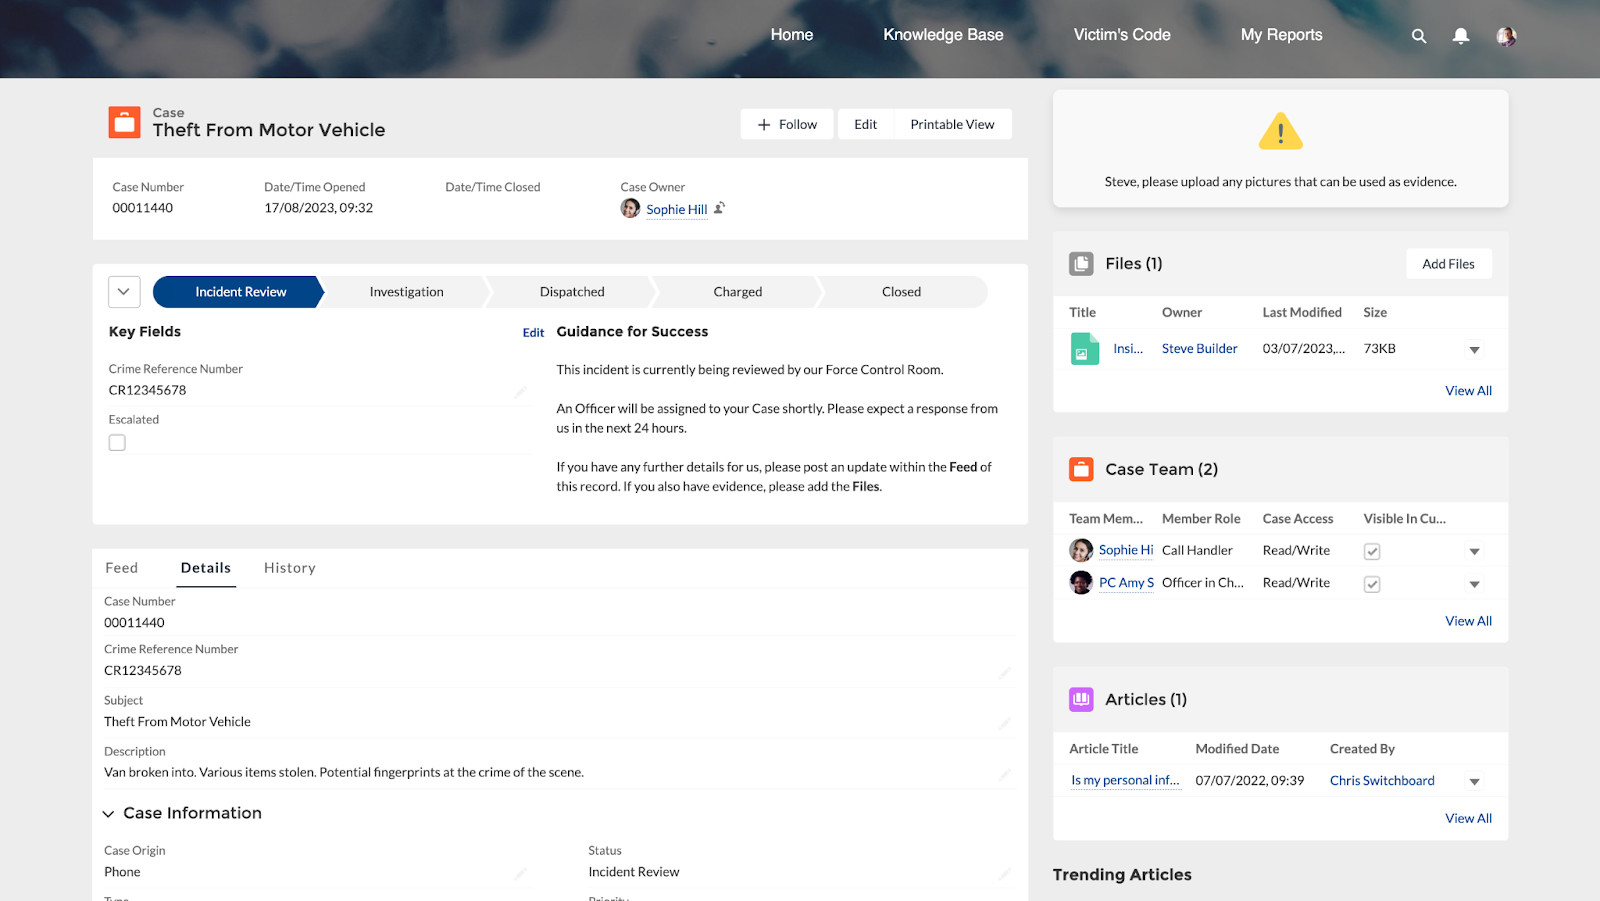Open the notifications bell
This screenshot has width=1600, height=901.
tap(1461, 36)
